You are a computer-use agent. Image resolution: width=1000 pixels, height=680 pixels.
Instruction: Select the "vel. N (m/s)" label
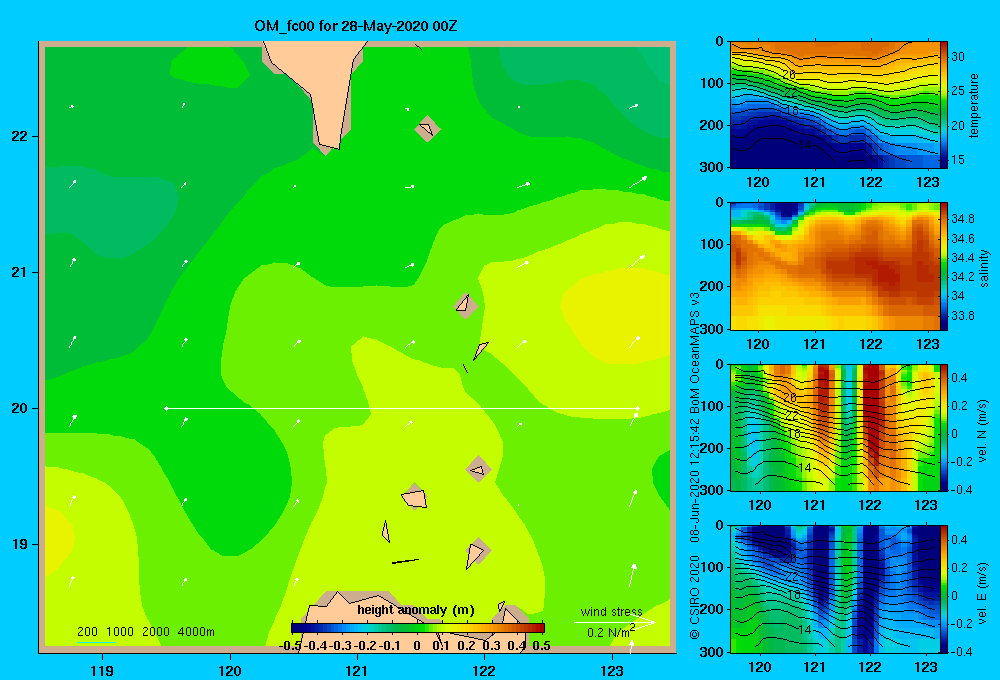[983, 431]
